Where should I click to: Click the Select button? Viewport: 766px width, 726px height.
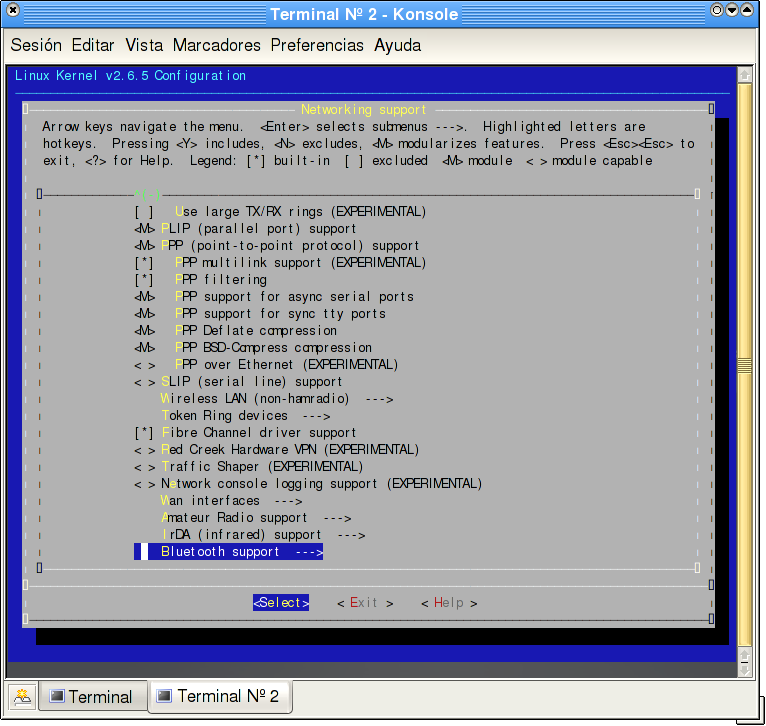pos(281,603)
